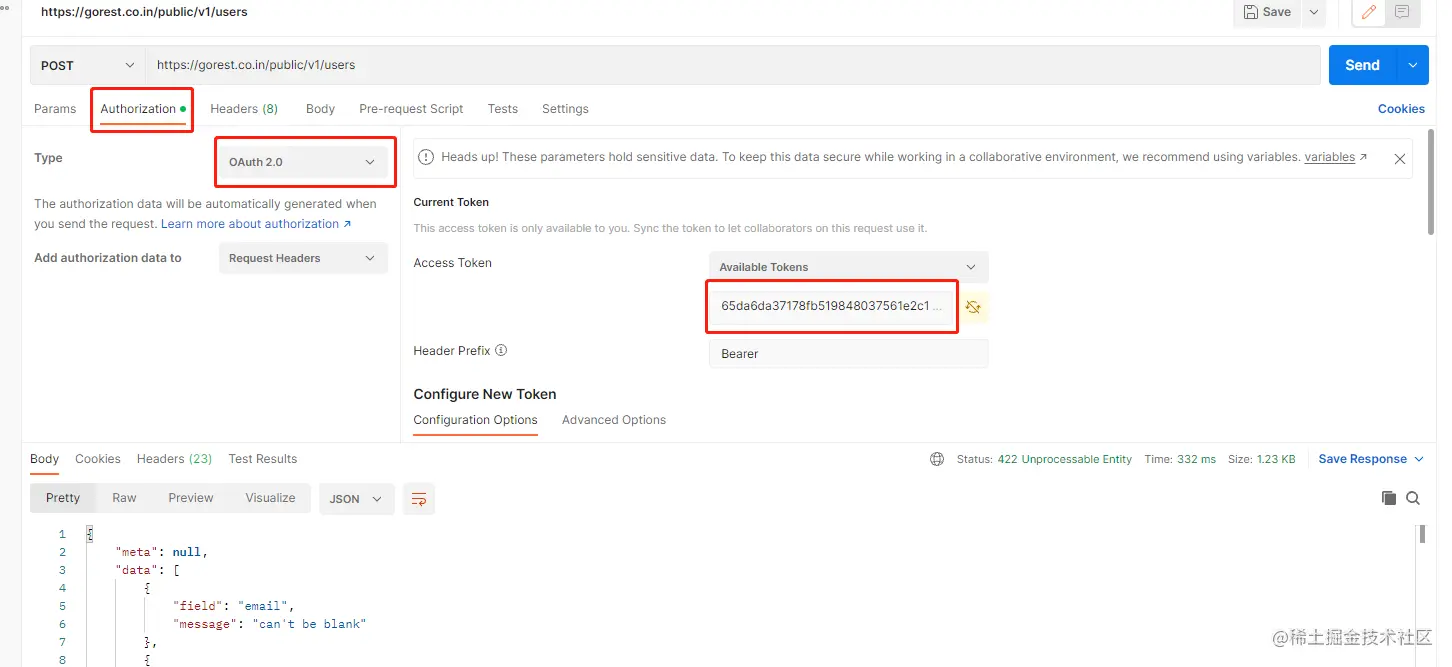Open the edit pencil icon
1452x667 pixels.
click(1368, 12)
